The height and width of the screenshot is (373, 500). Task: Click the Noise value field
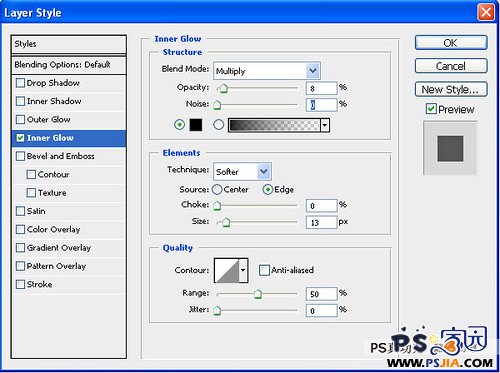321,105
